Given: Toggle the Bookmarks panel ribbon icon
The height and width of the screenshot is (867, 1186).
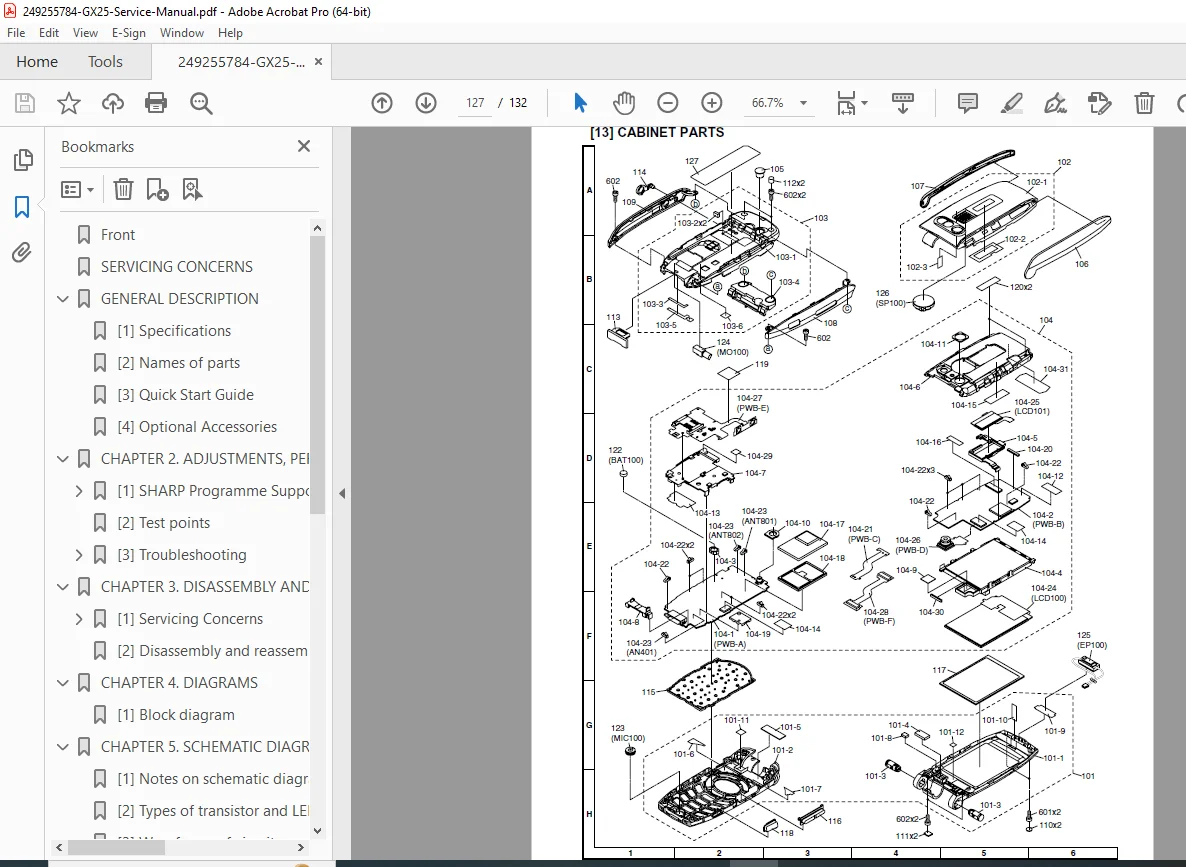Looking at the screenshot, I should (x=22, y=207).
